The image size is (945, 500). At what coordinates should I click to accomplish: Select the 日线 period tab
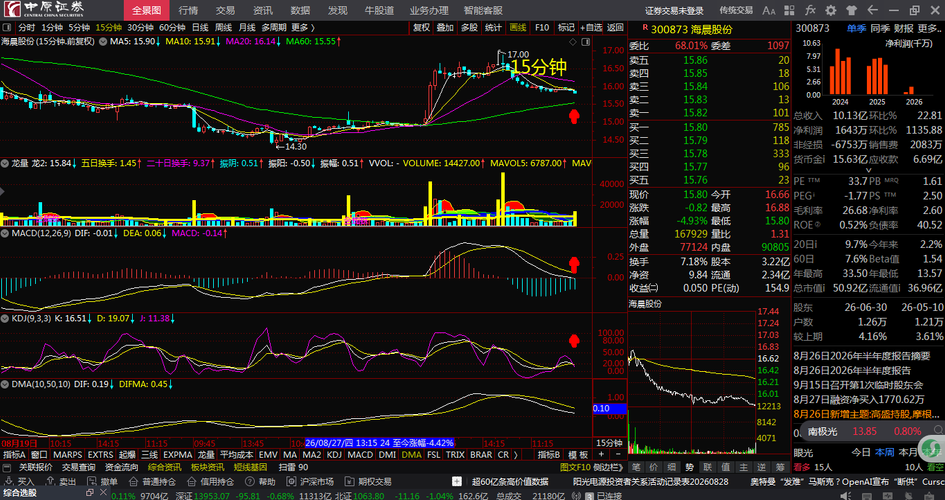pos(200,28)
